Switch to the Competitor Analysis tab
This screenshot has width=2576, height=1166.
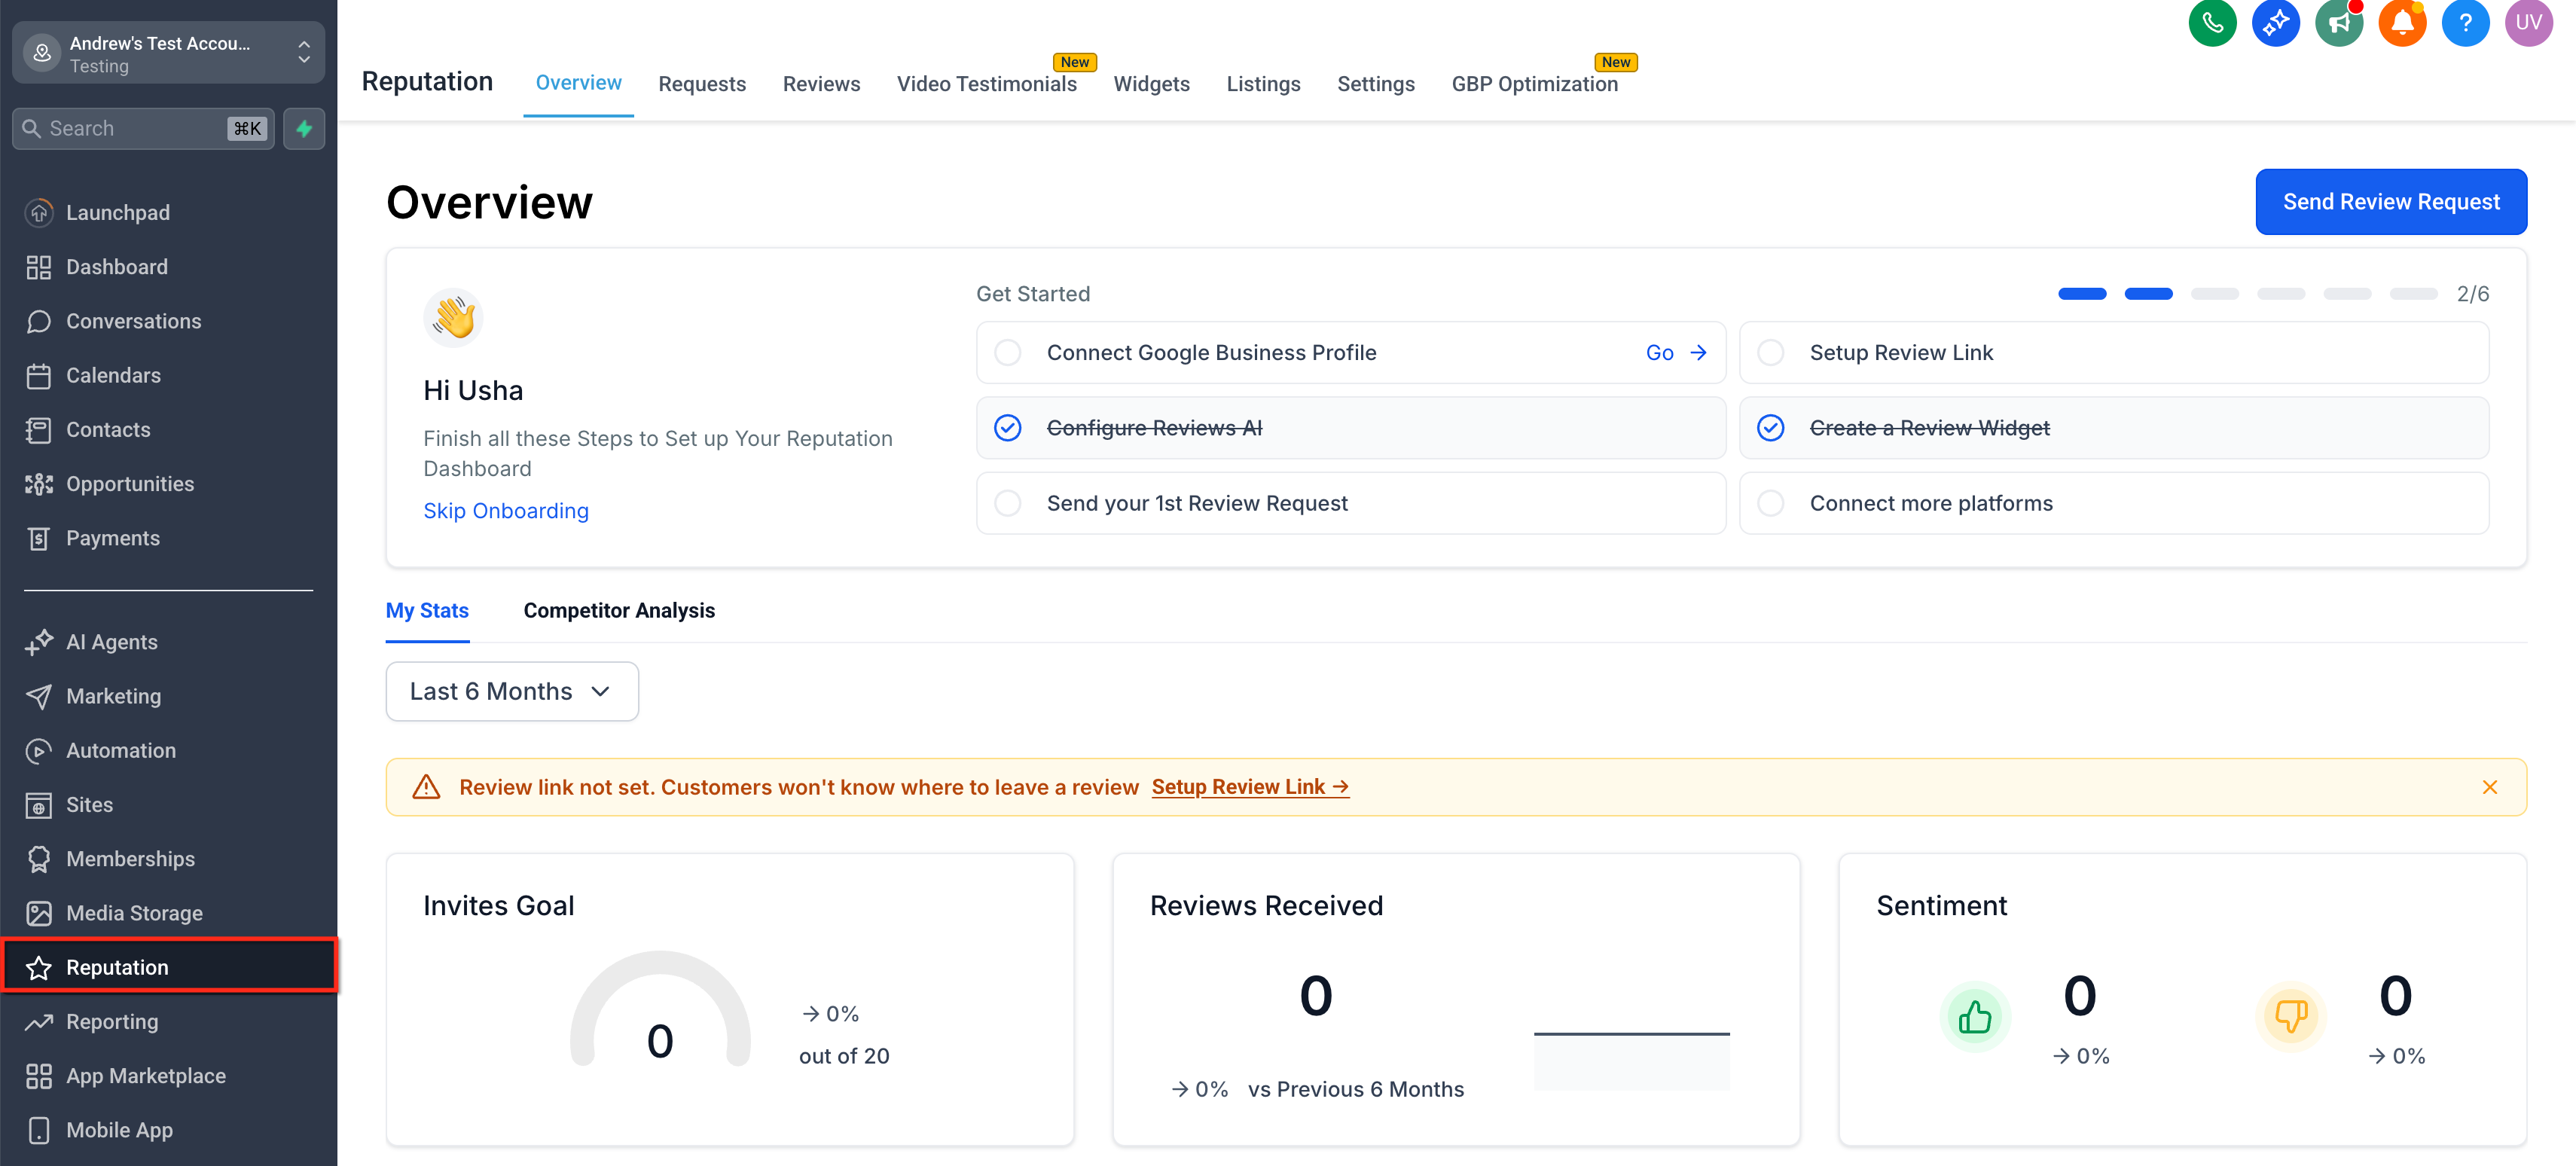(x=618, y=611)
